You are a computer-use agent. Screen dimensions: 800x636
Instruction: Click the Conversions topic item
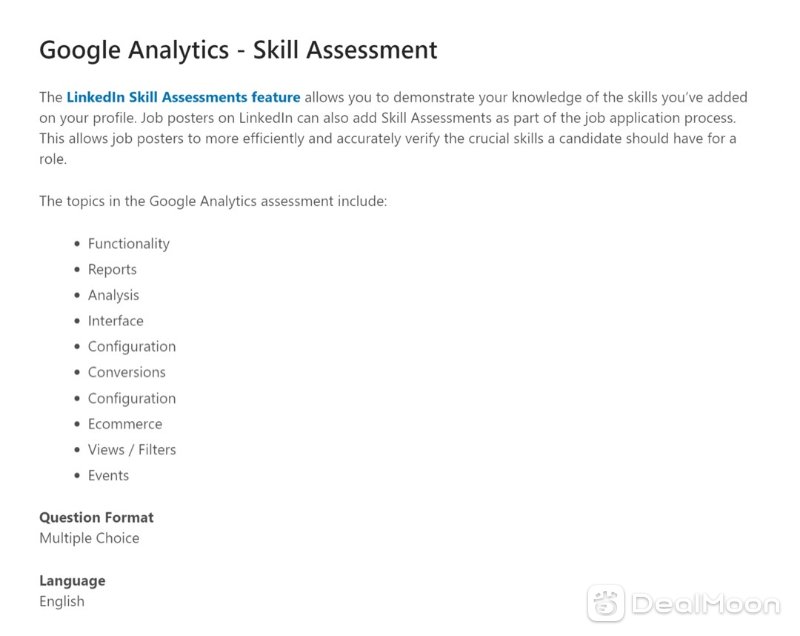pos(127,372)
